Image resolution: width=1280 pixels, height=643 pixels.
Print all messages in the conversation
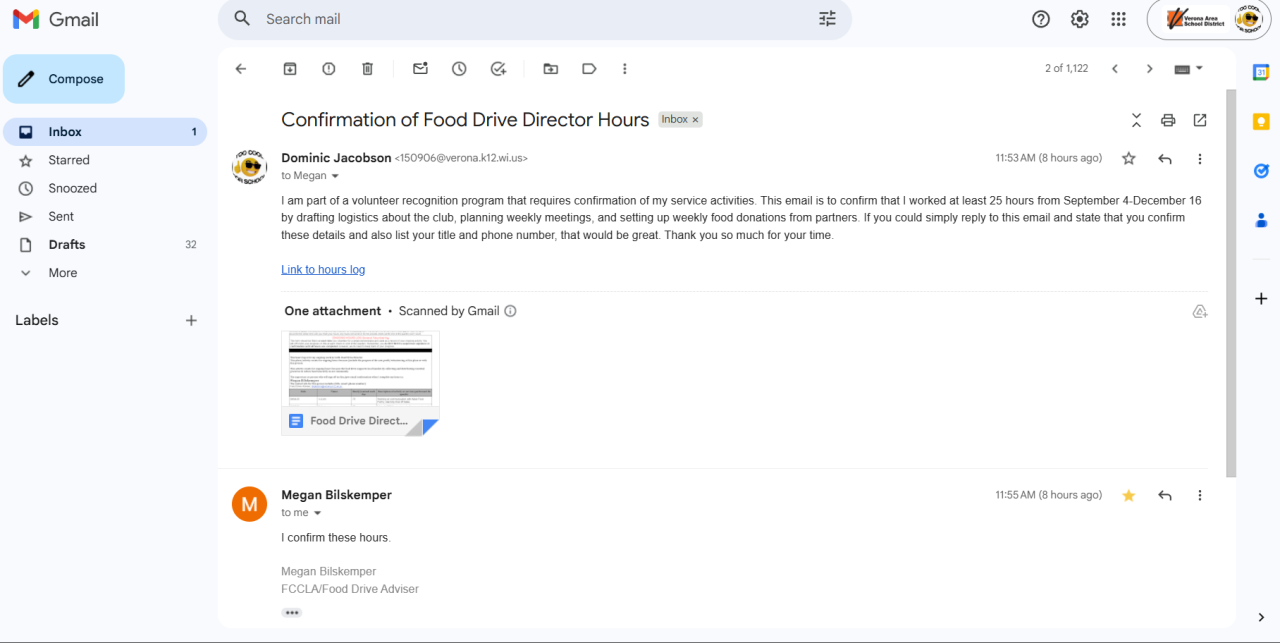coord(1168,120)
